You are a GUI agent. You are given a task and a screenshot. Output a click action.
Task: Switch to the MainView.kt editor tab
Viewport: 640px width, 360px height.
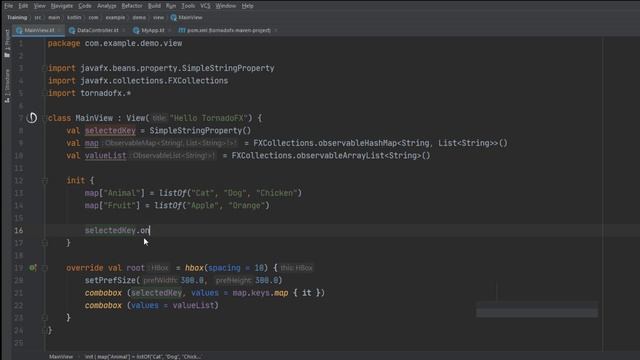point(39,30)
